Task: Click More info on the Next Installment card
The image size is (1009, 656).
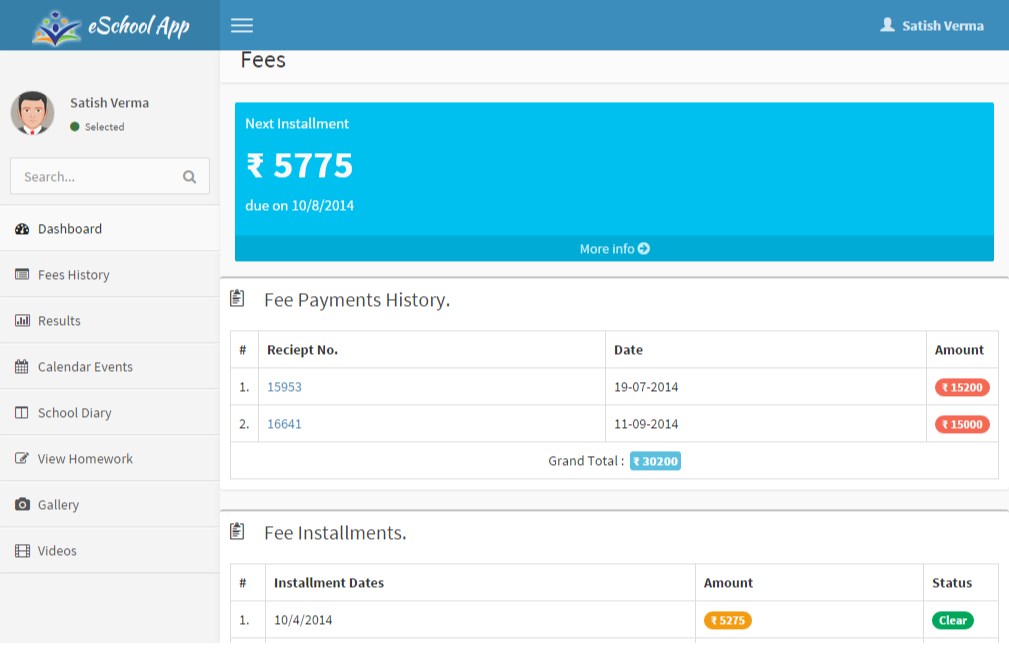Action: click(614, 248)
